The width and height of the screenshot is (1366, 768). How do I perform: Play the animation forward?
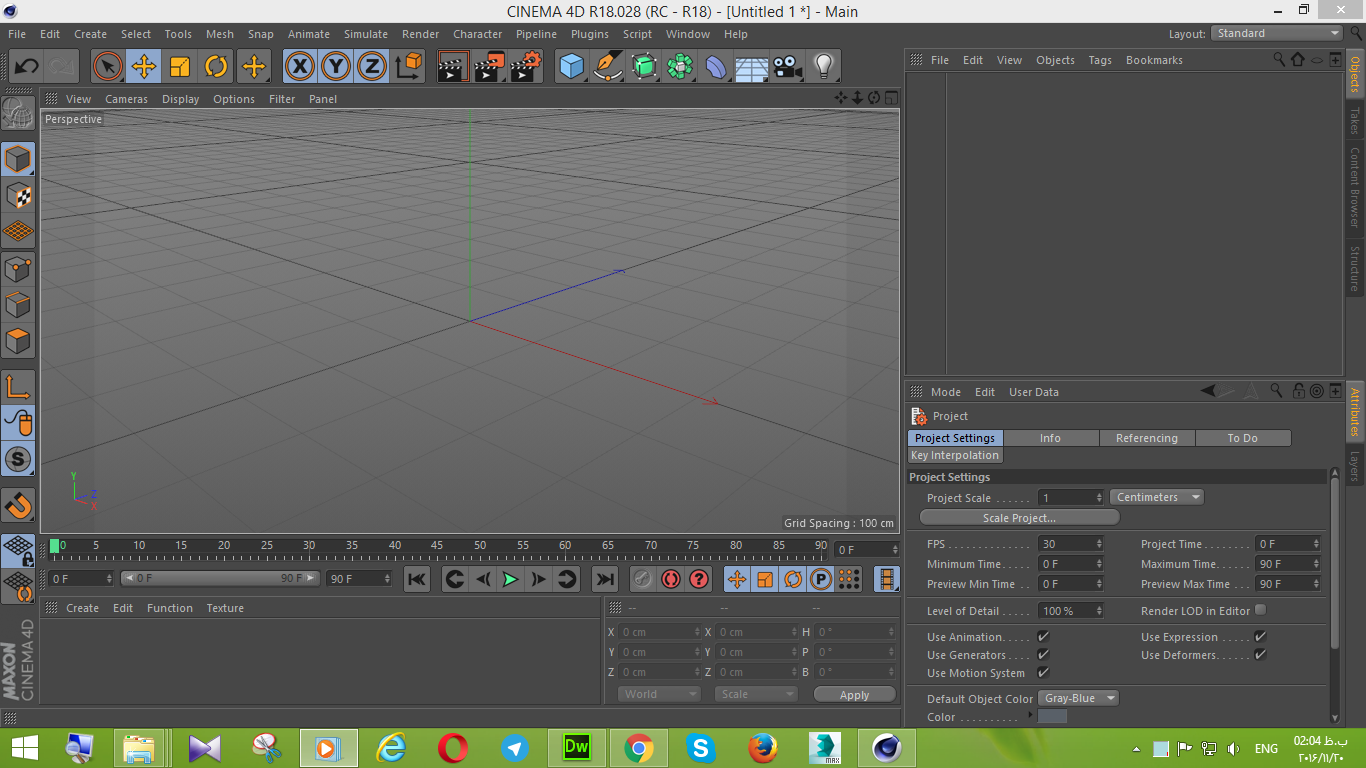click(510, 579)
